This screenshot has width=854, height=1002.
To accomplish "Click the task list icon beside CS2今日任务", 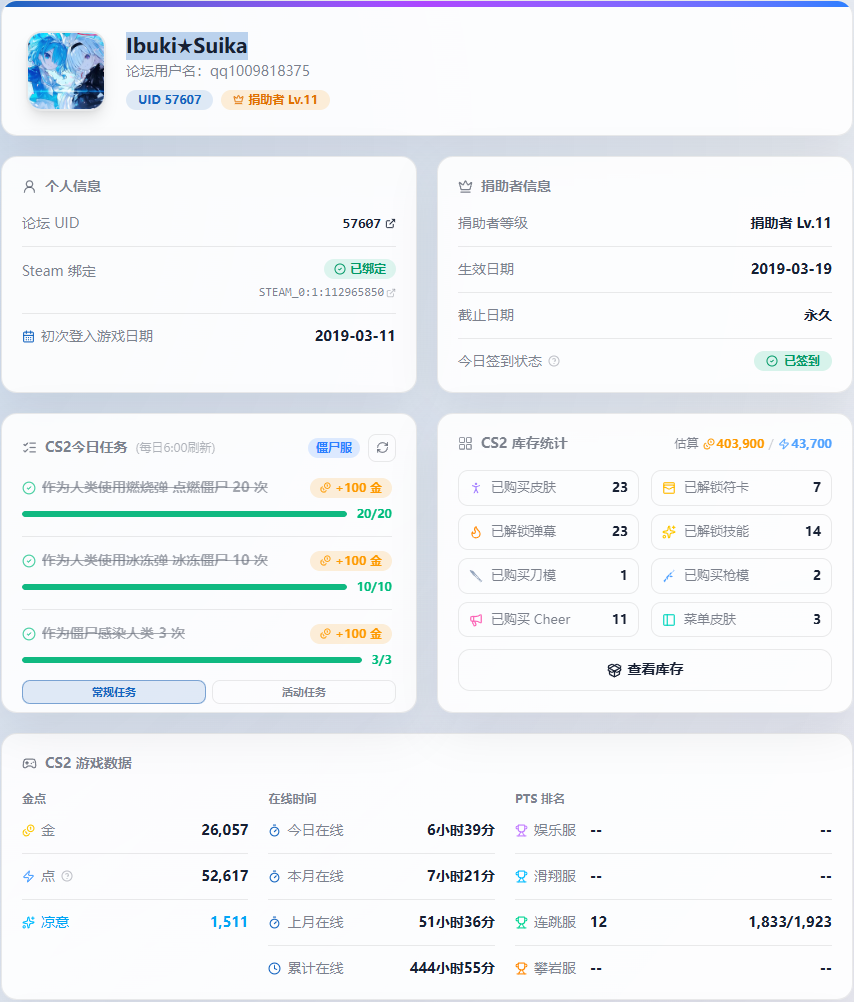I will pyautogui.click(x=29, y=447).
